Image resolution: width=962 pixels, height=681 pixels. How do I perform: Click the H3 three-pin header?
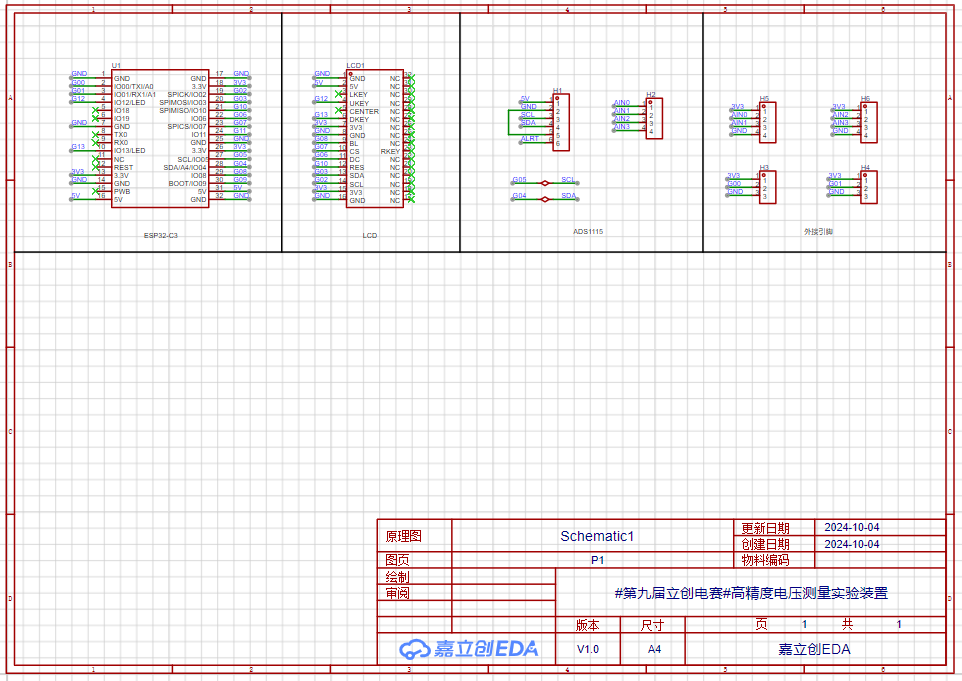tap(767, 184)
